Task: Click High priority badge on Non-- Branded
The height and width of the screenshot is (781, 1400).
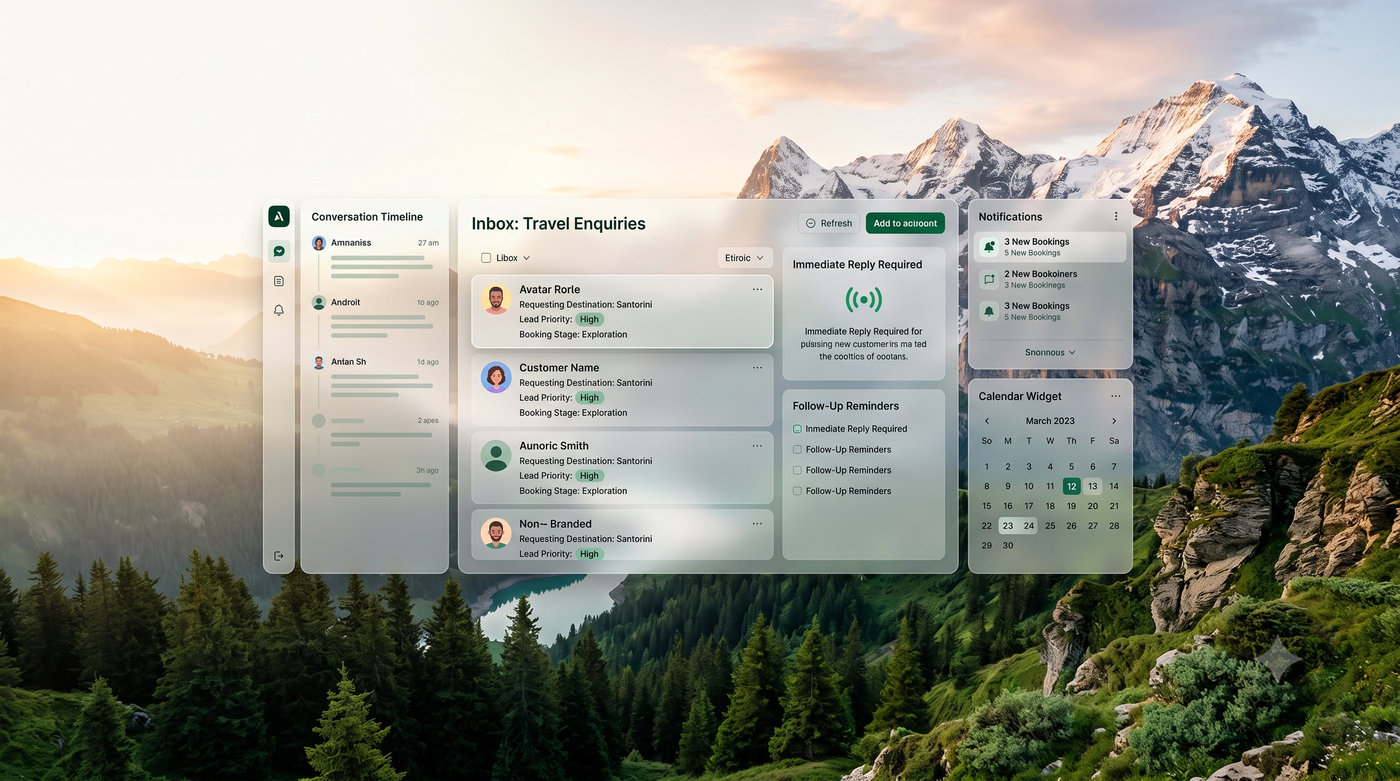Action: click(589, 553)
